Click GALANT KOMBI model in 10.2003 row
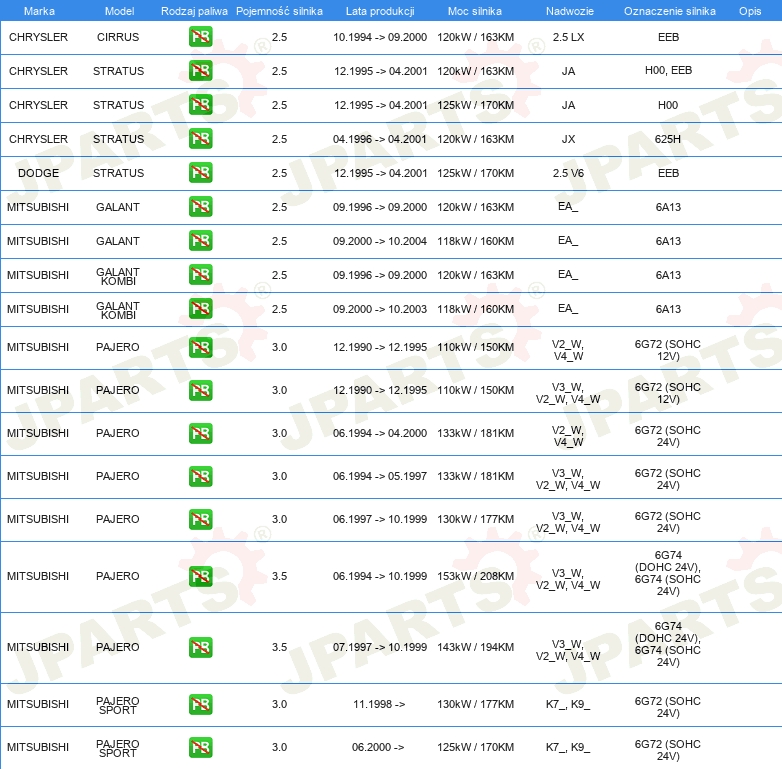 click(x=118, y=310)
